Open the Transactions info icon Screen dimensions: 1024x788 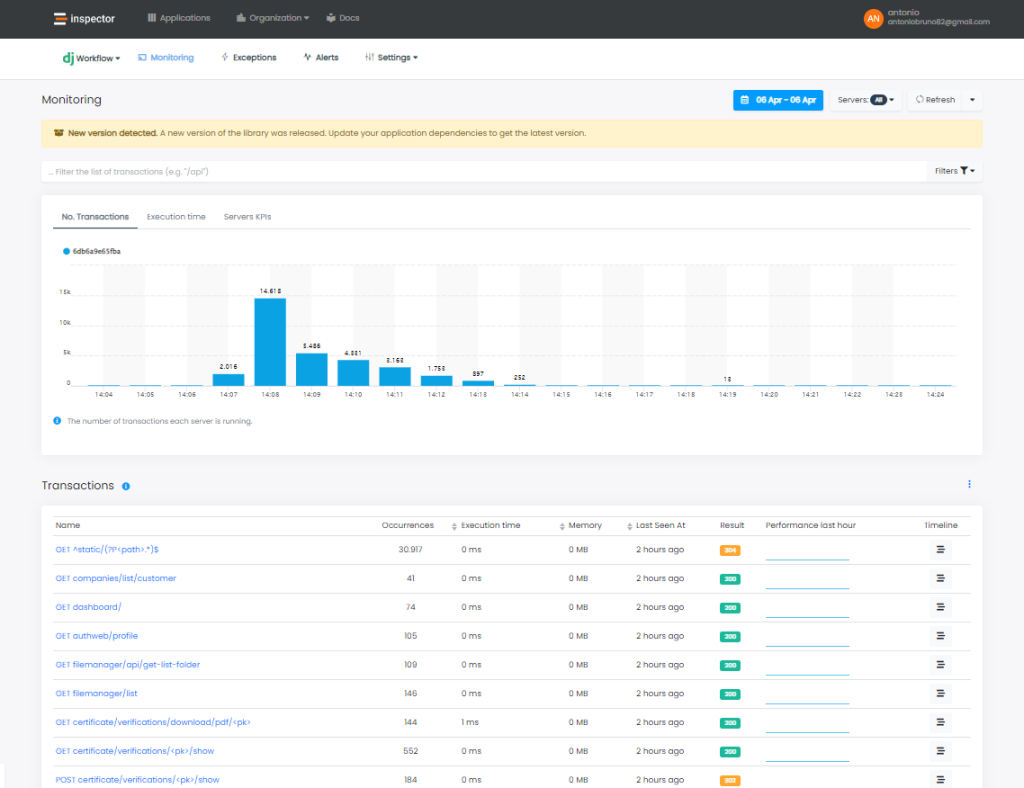[x=126, y=486]
